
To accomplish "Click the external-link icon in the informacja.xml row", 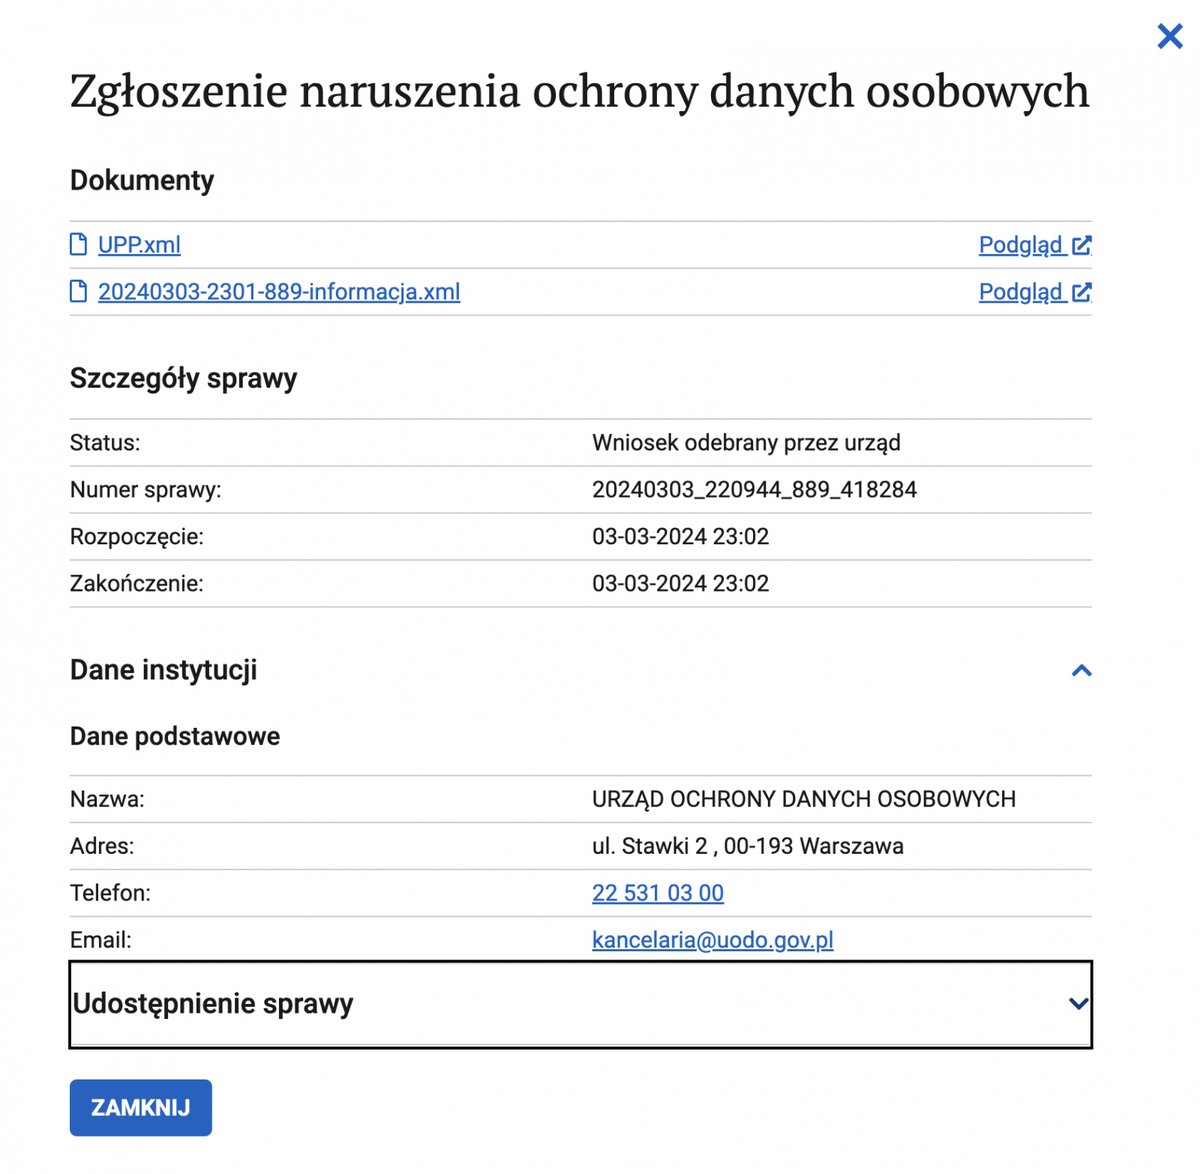I will pyautogui.click(x=1081, y=292).
